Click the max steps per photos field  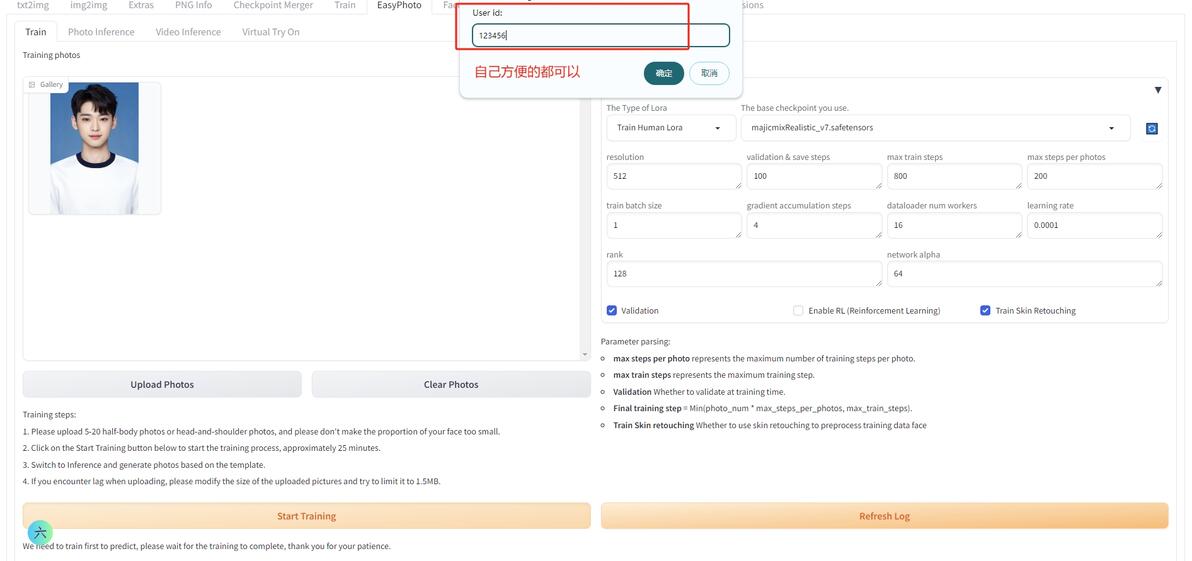pyautogui.click(x=1095, y=176)
